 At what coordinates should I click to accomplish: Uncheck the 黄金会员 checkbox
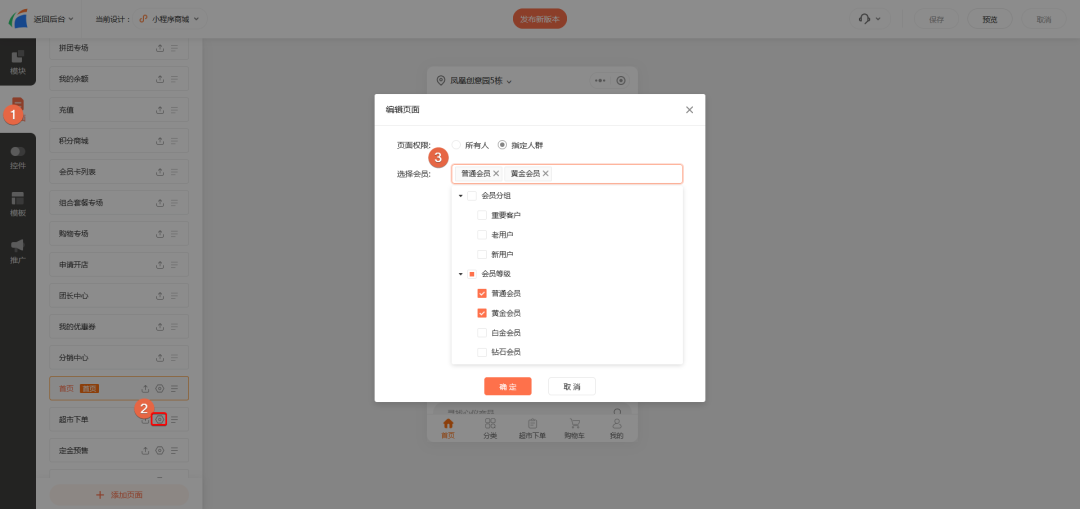point(482,313)
